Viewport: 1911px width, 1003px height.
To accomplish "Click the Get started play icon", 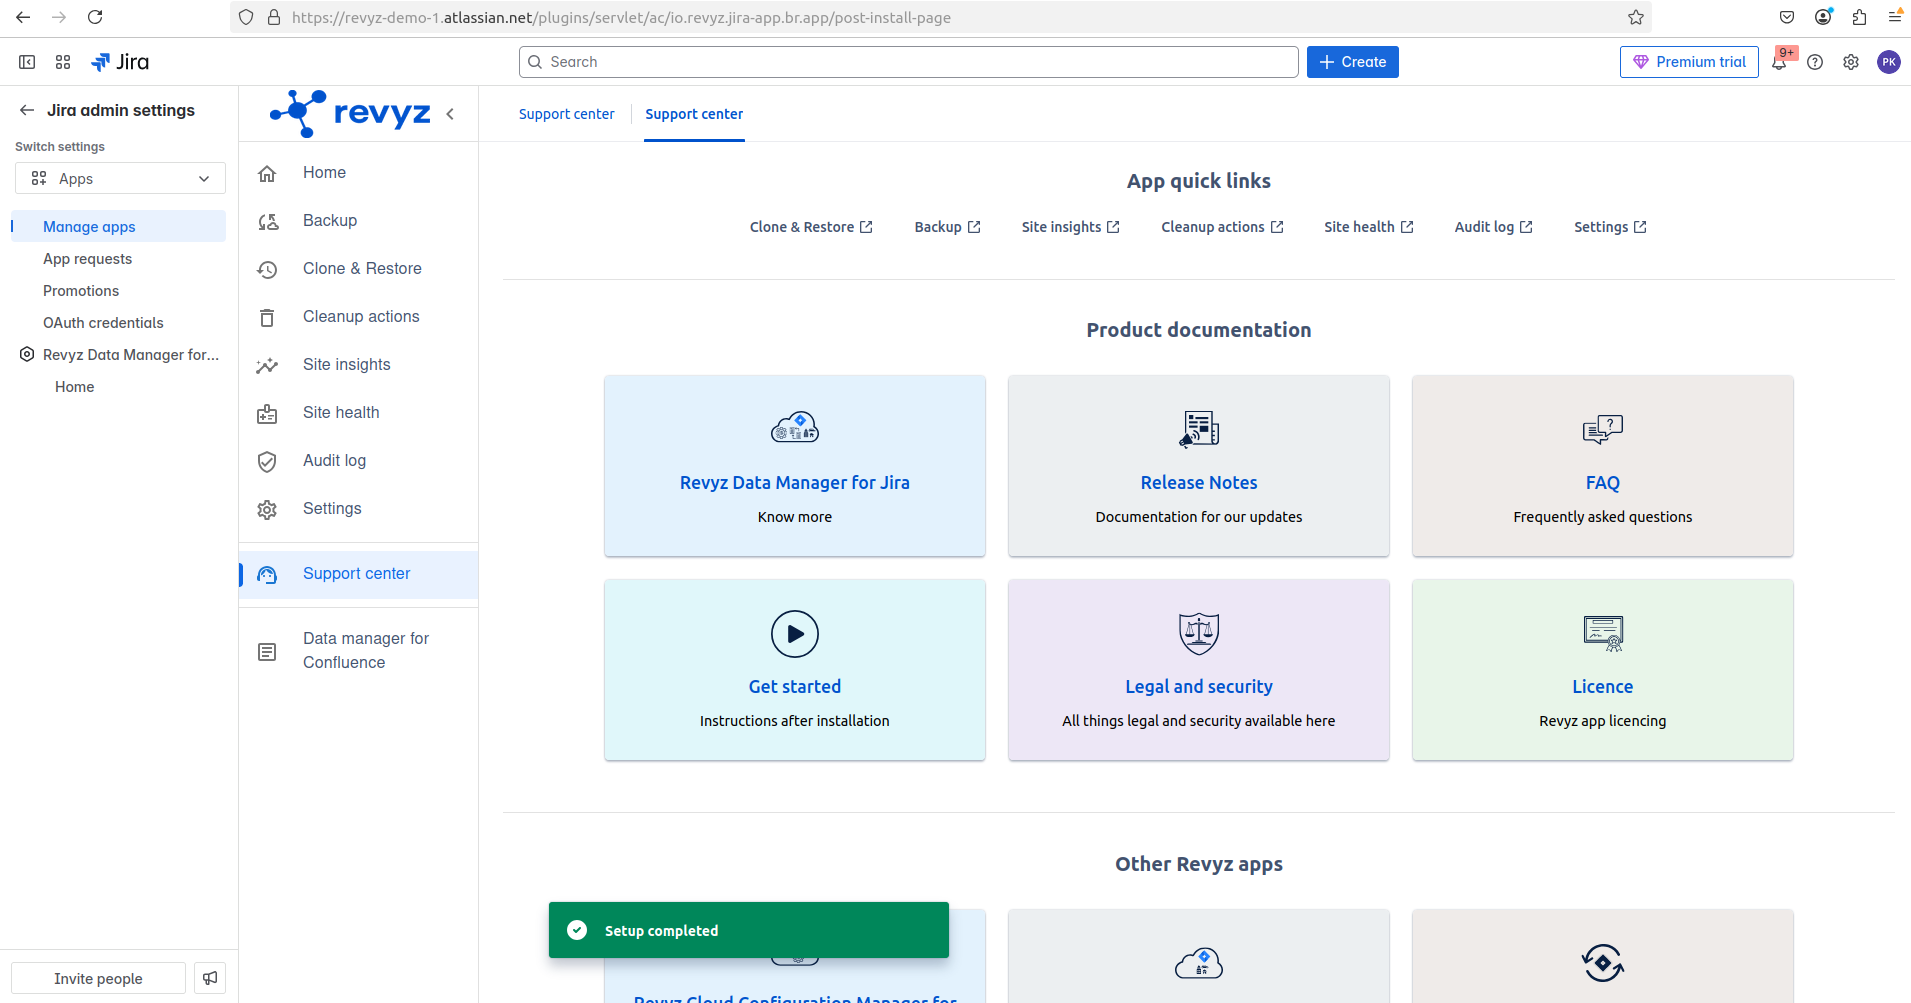I will 794,634.
